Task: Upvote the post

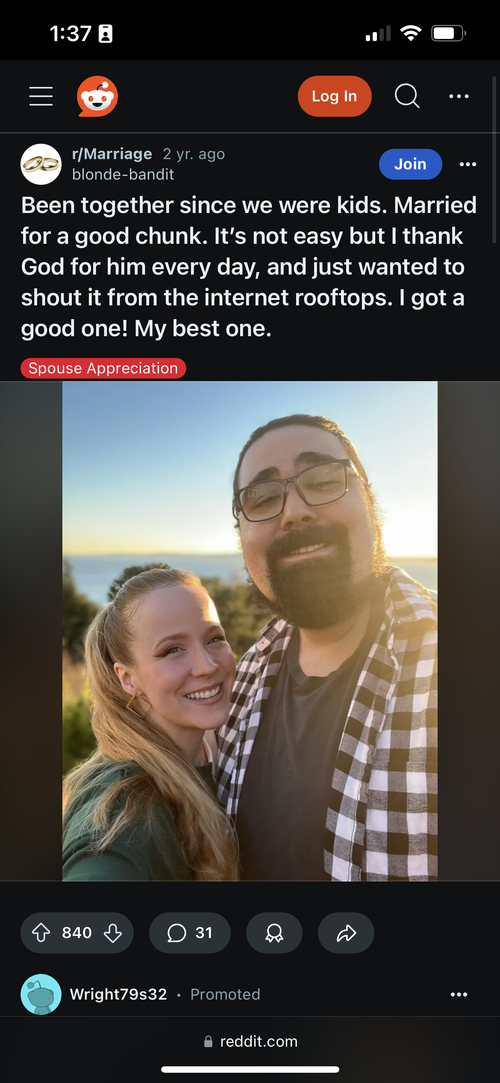Action: [41, 933]
